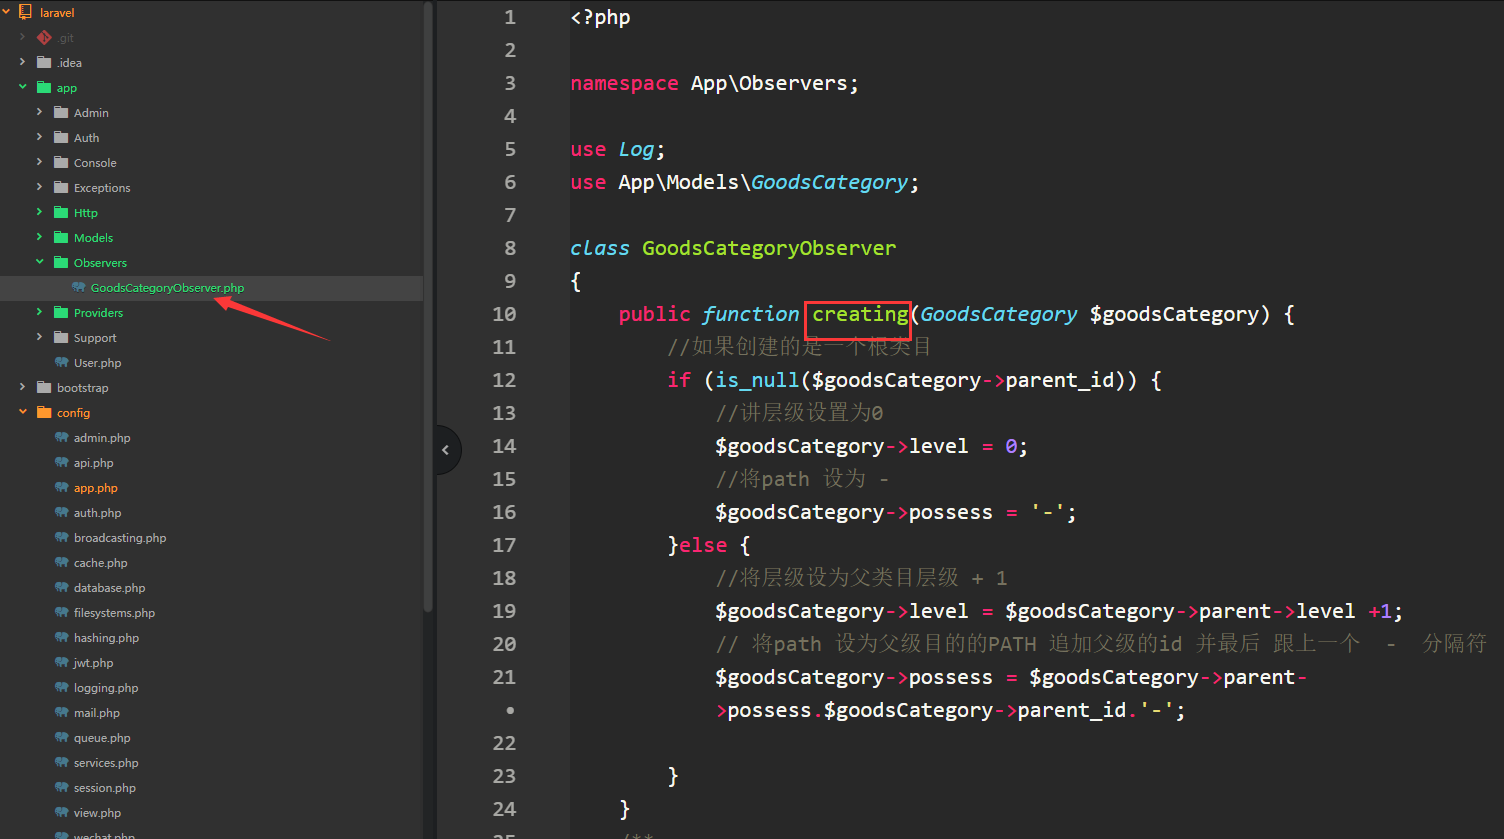
Task: Expand the Http folder chevron
Action: [x=39, y=213]
